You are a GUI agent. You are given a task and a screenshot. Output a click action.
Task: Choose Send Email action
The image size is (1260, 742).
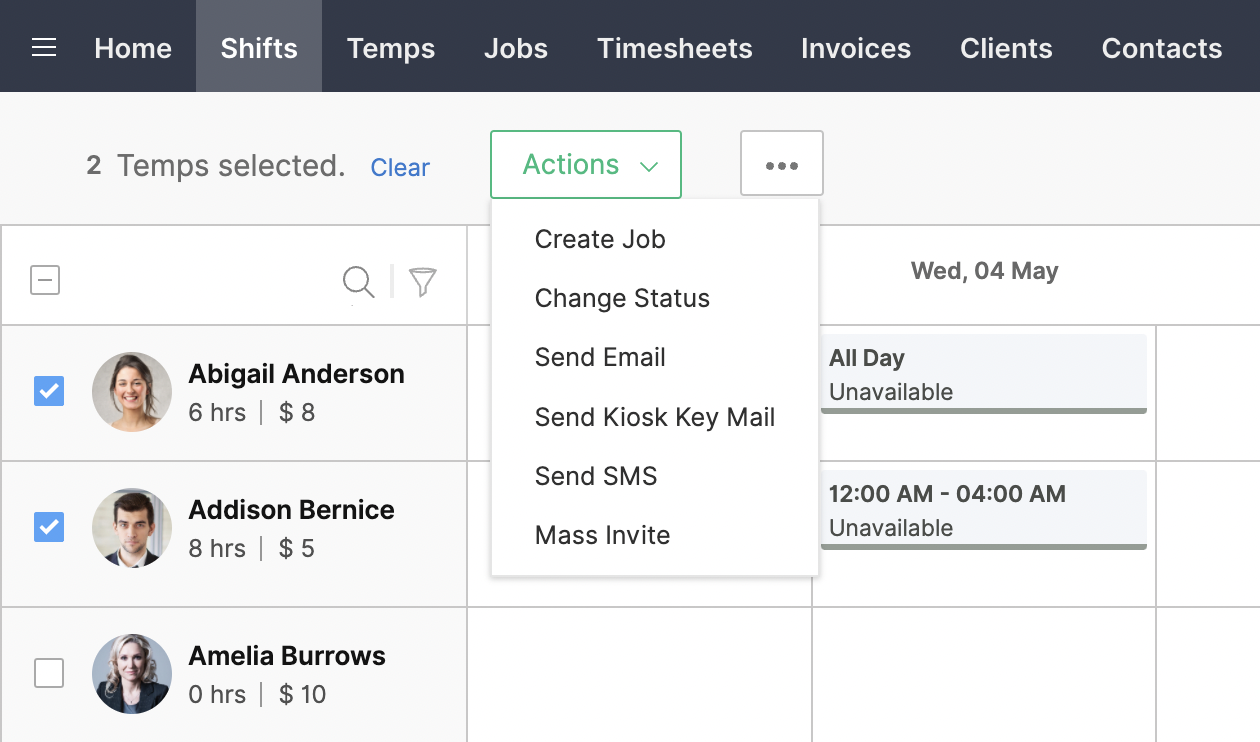click(600, 357)
